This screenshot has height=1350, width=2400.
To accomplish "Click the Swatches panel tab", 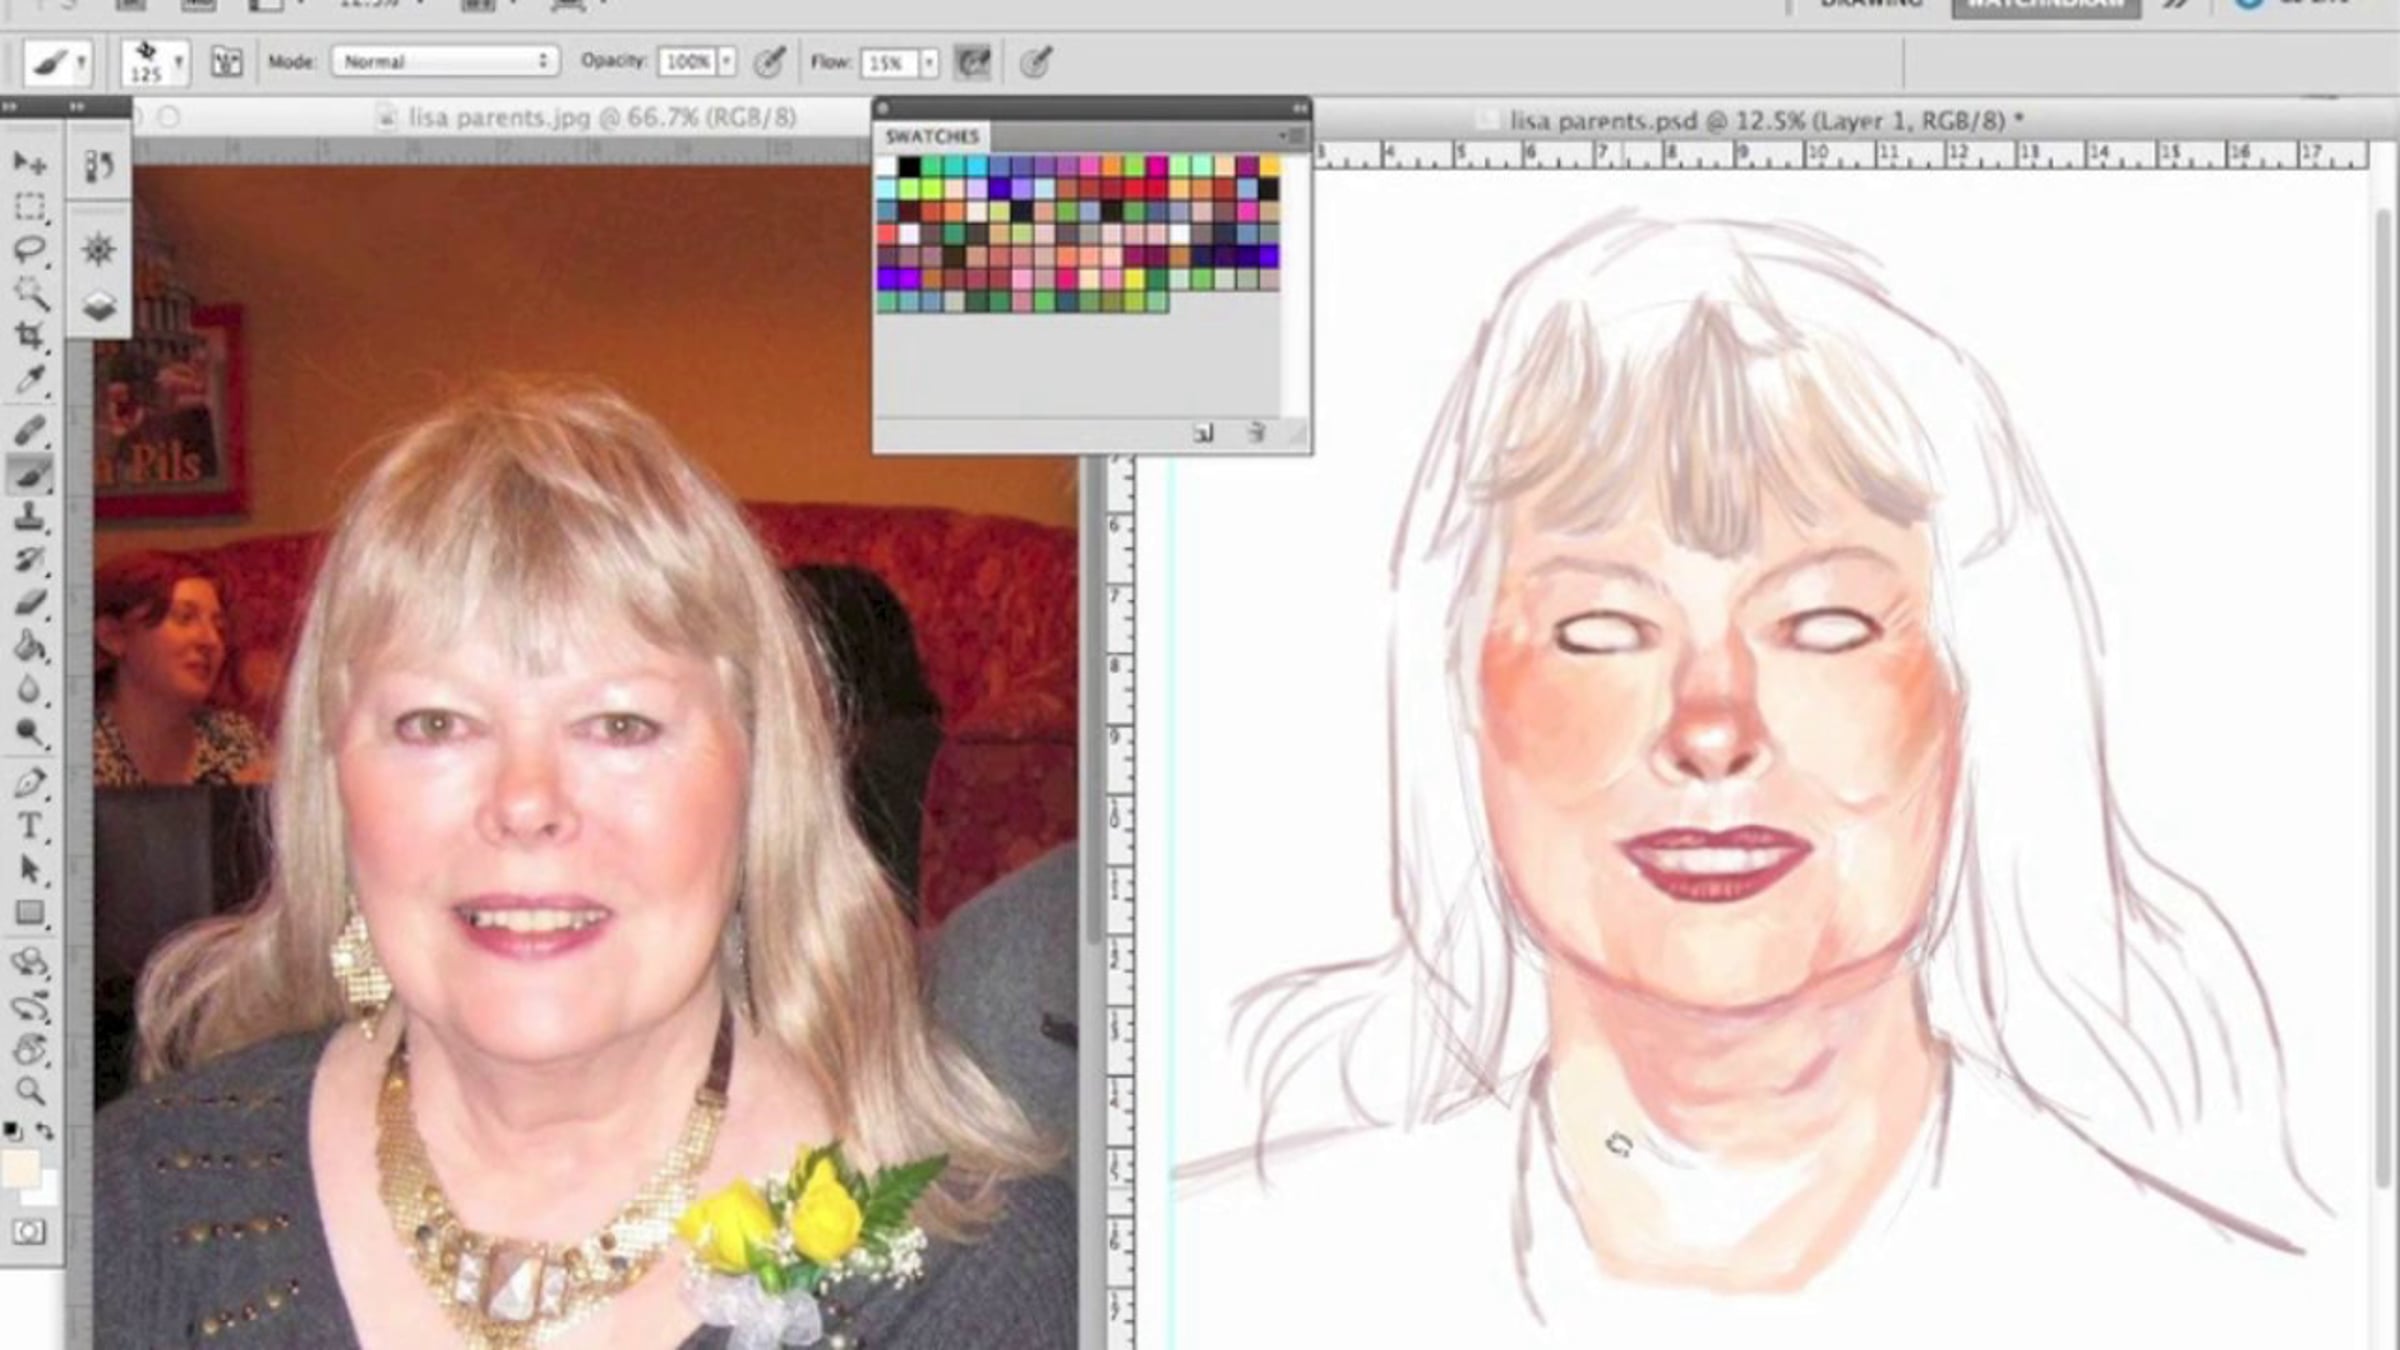I will pos(931,136).
